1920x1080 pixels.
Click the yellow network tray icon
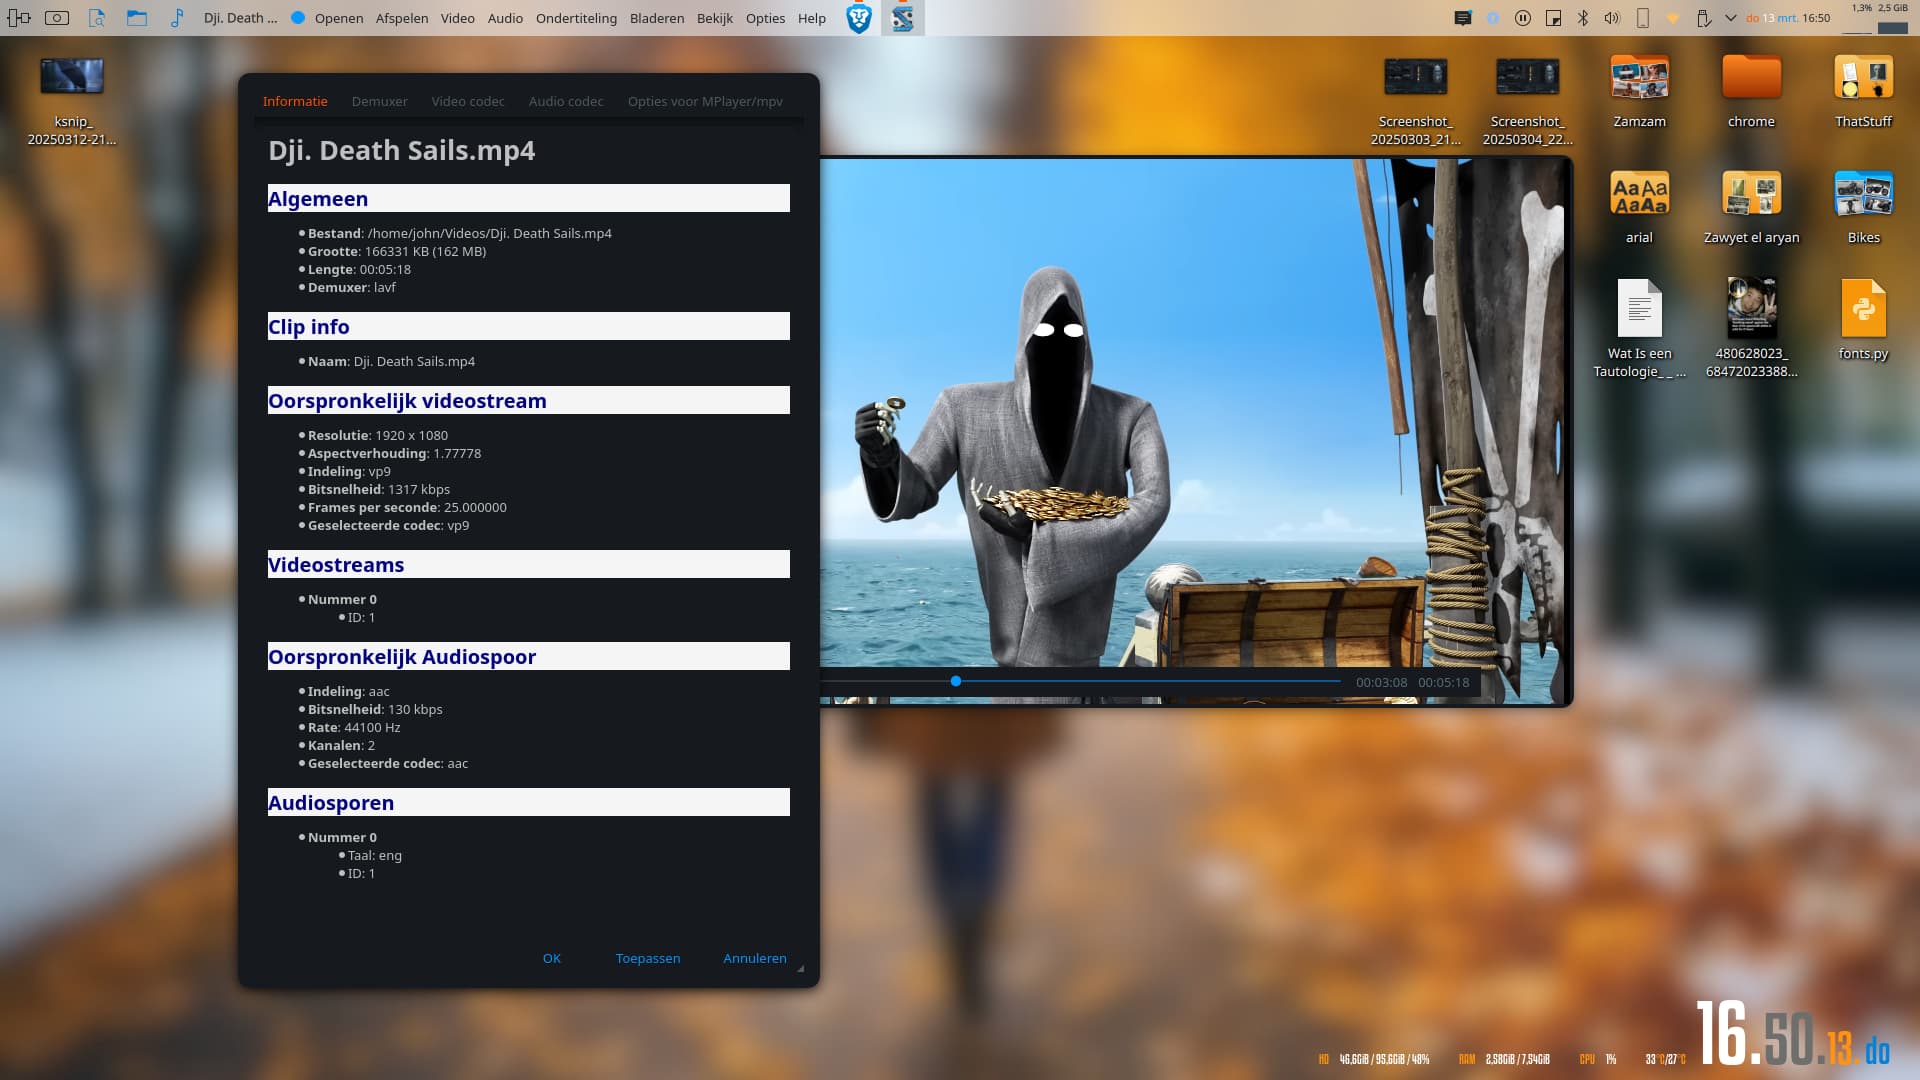1673,18
